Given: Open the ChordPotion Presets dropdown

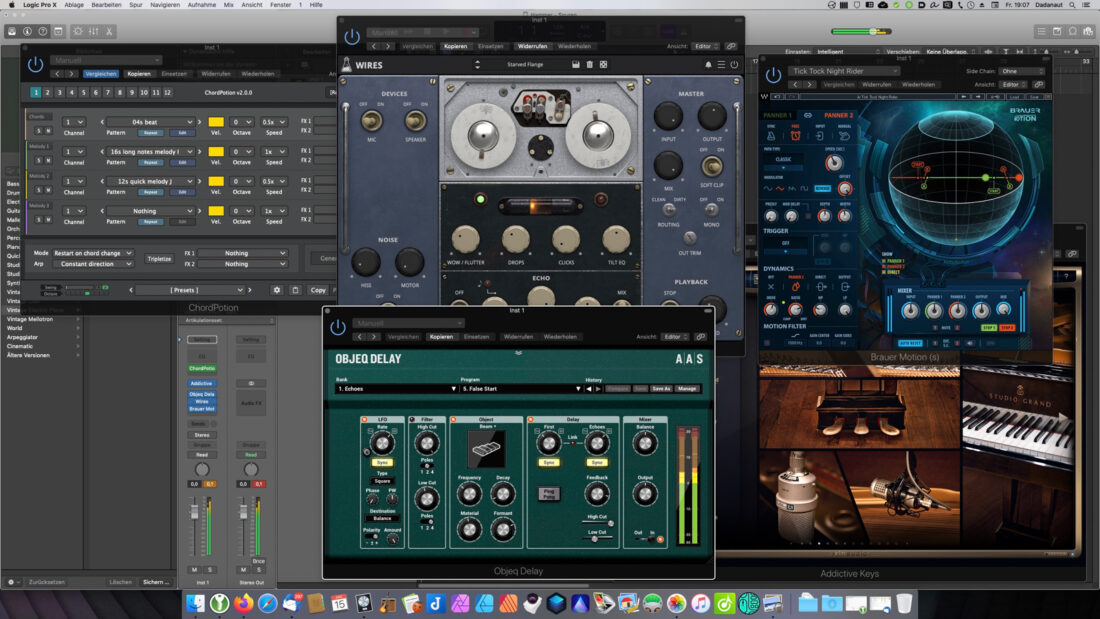Looking at the screenshot, I should point(189,290).
